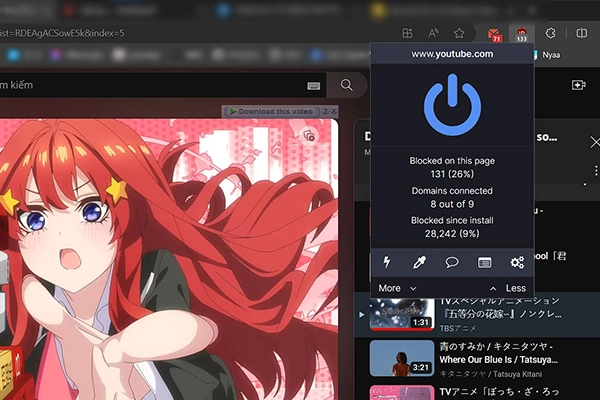Open the uBlock dashboard gears icon

coord(516,262)
